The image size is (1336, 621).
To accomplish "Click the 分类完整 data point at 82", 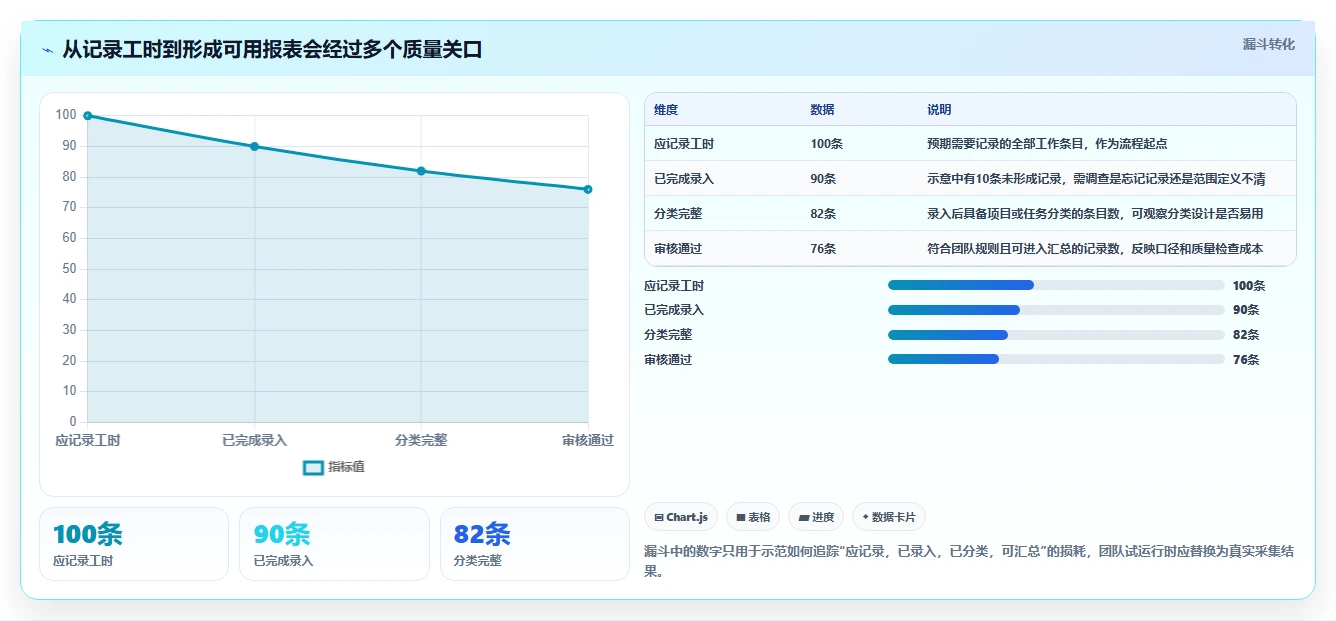I will 421,171.
